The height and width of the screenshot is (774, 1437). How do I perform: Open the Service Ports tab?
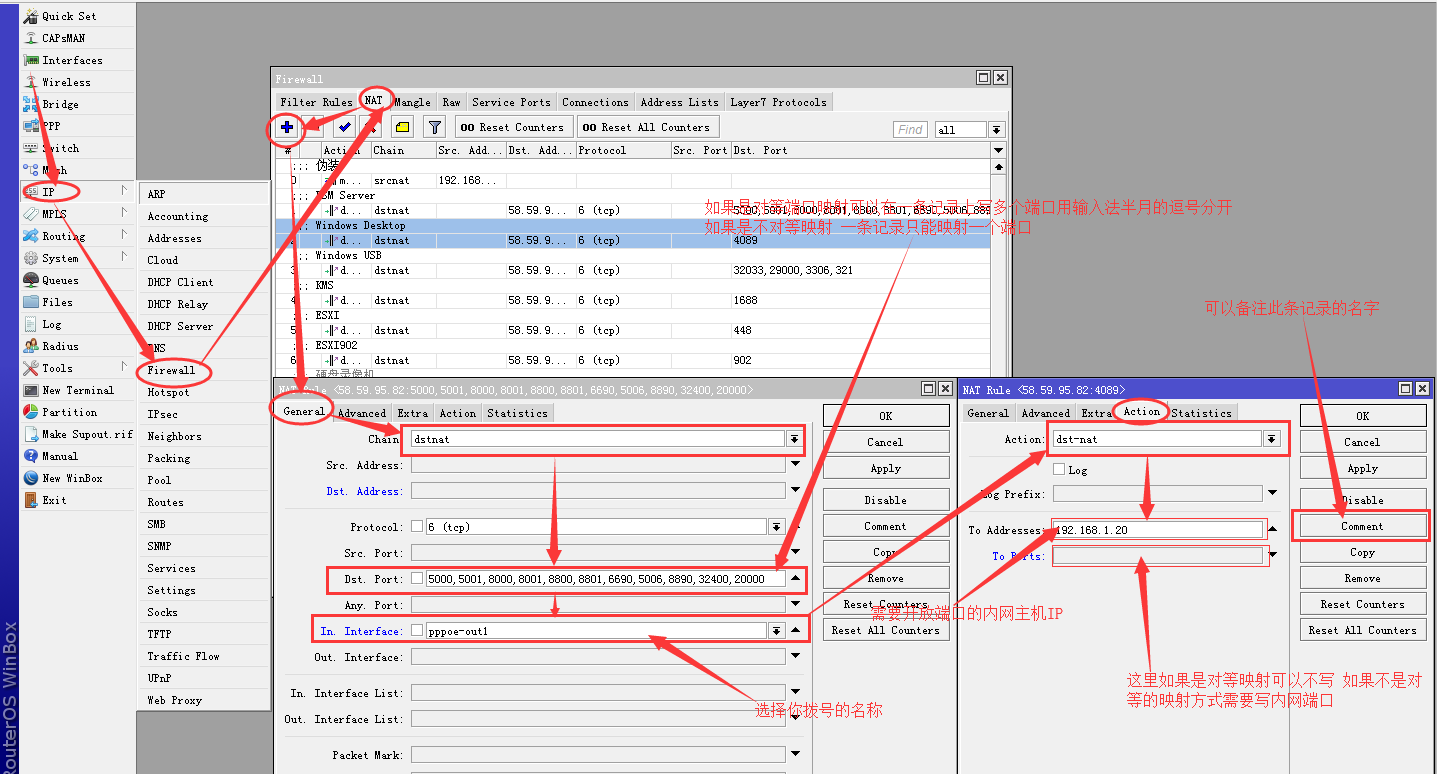tap(511, 102)
